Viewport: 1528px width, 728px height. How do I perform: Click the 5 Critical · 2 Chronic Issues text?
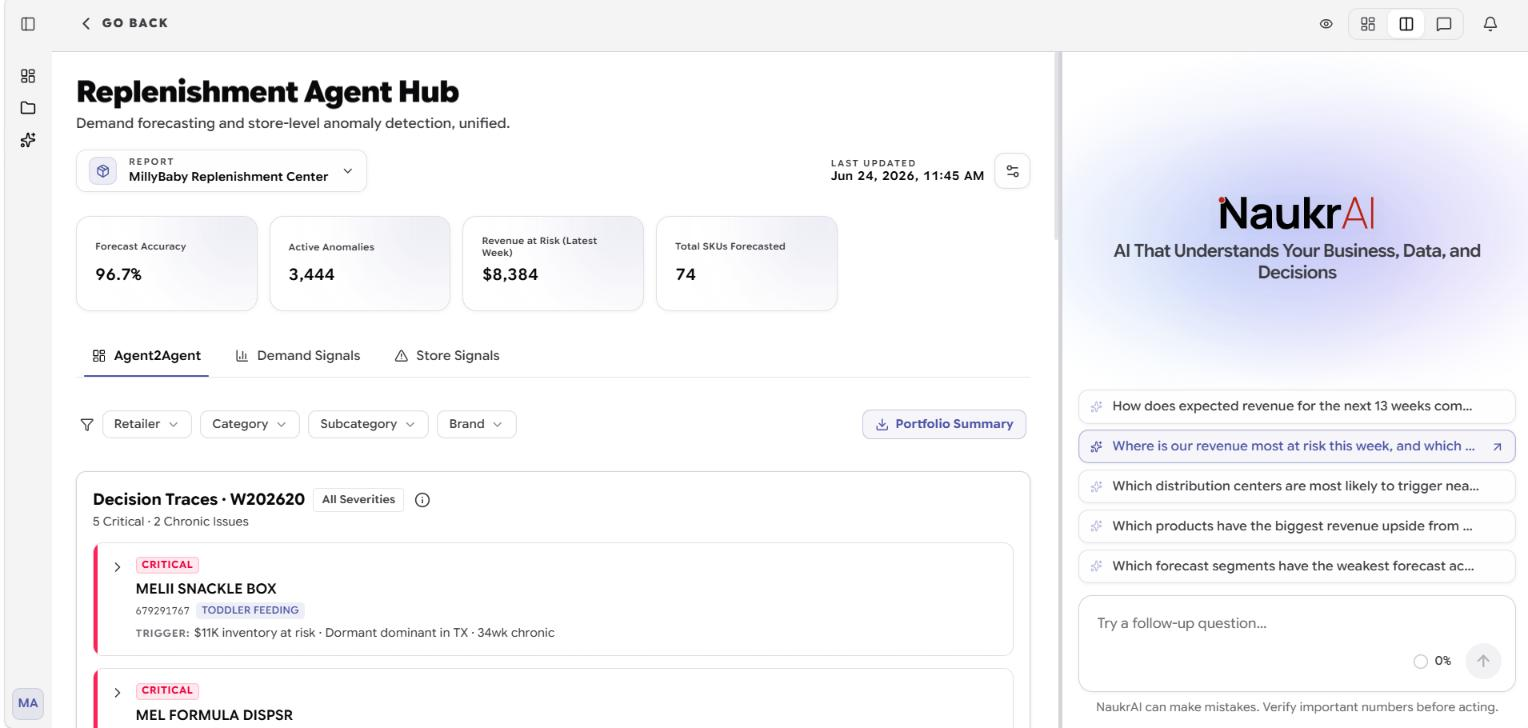(171, 521)
